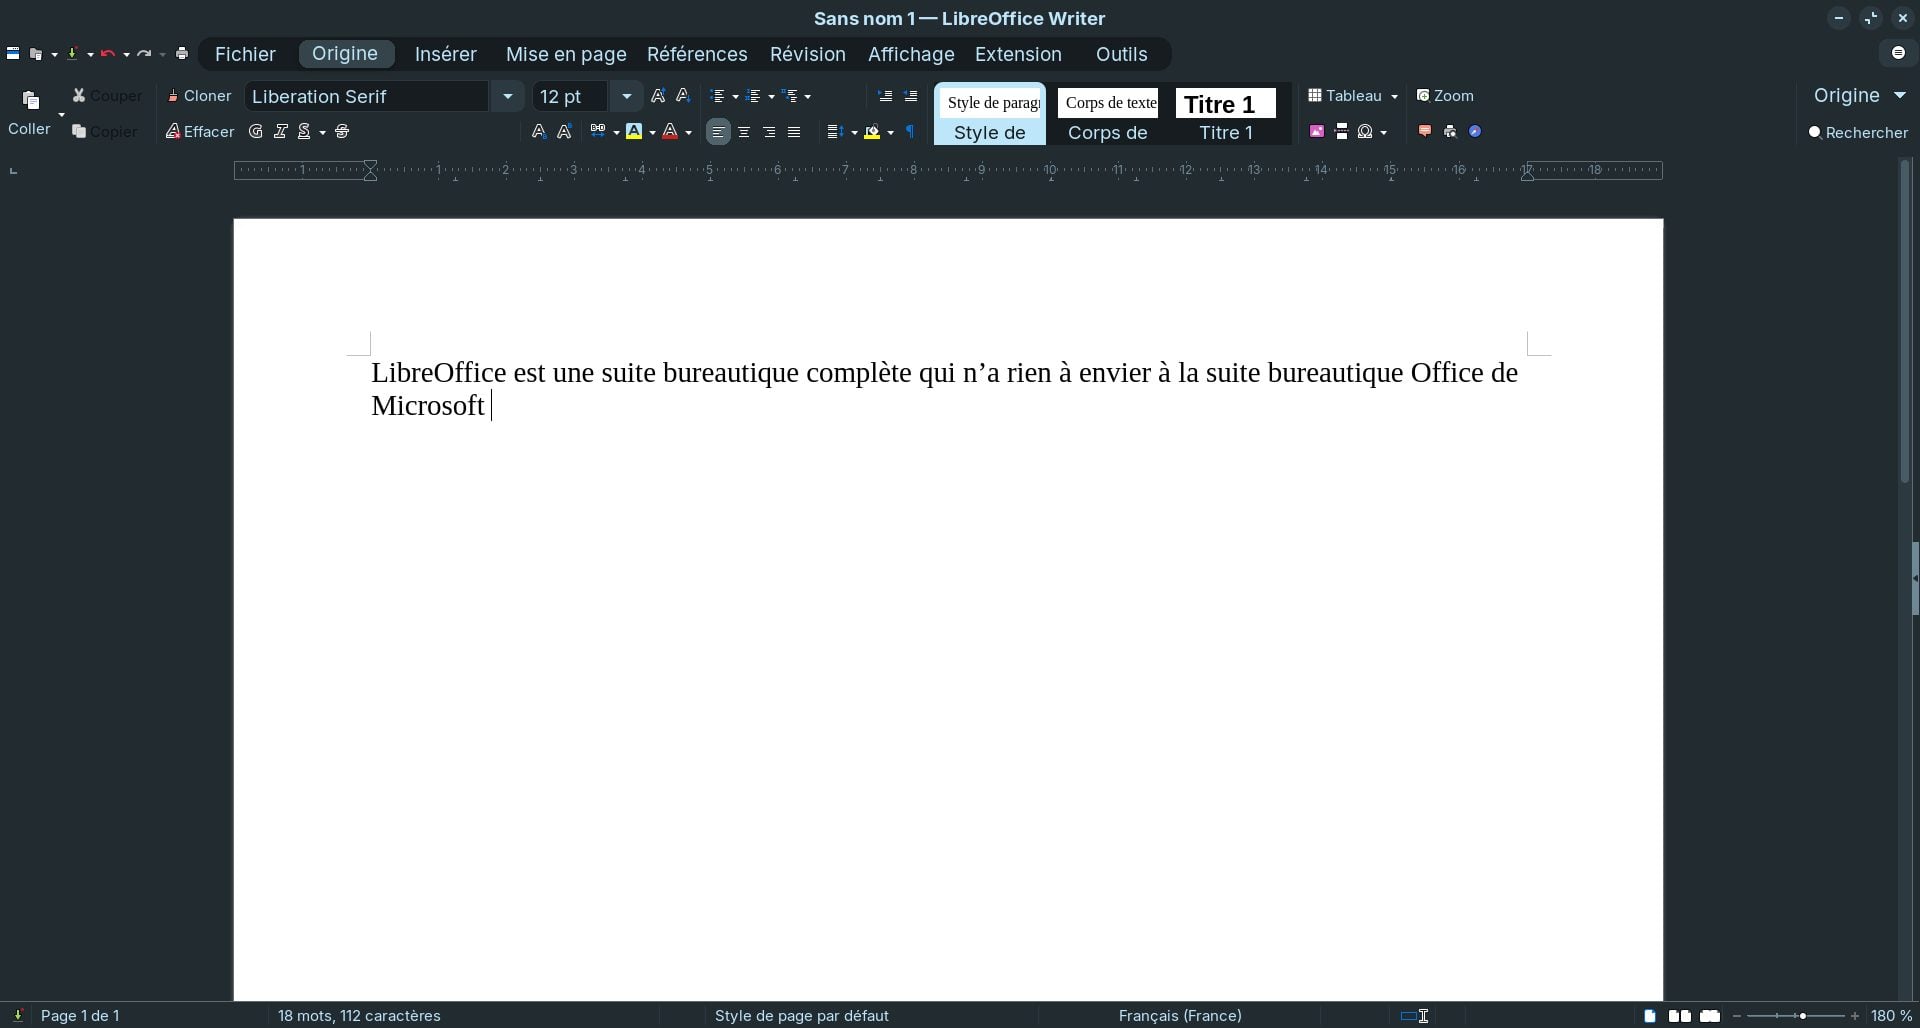Insert a comment

pos(1425,131)
